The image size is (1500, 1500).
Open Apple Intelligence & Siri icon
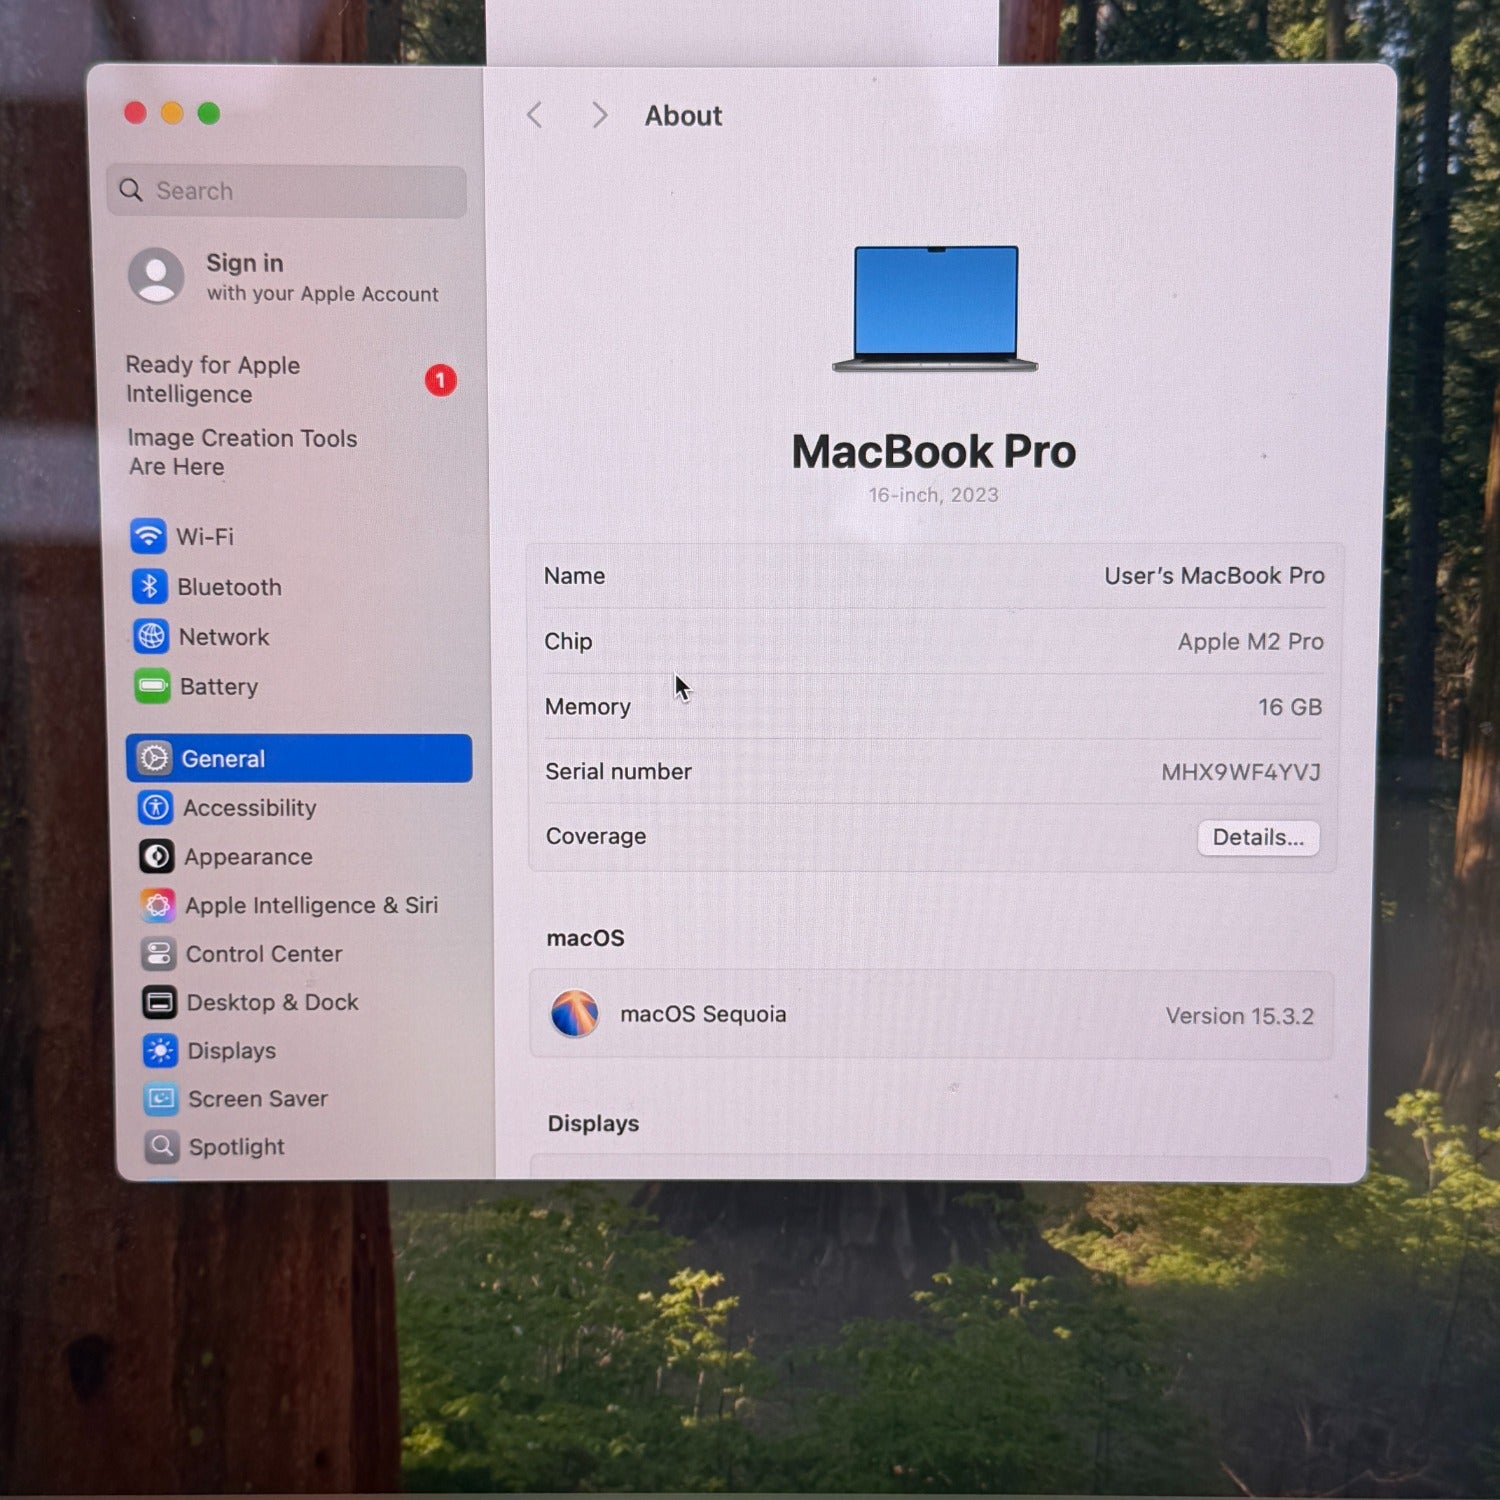coord(157,905)
